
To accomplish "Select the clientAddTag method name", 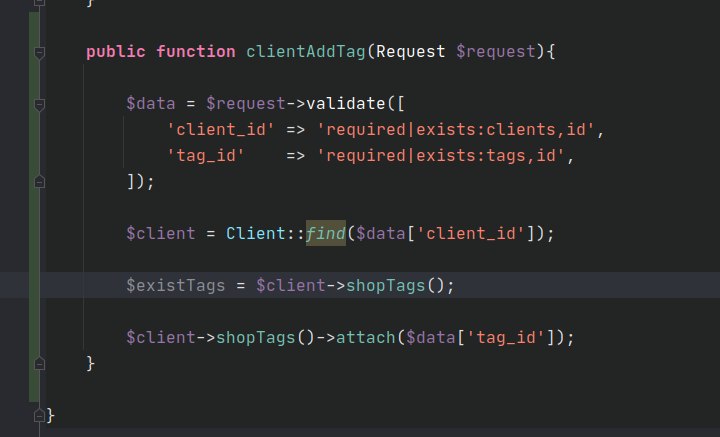I will (306, 52).
